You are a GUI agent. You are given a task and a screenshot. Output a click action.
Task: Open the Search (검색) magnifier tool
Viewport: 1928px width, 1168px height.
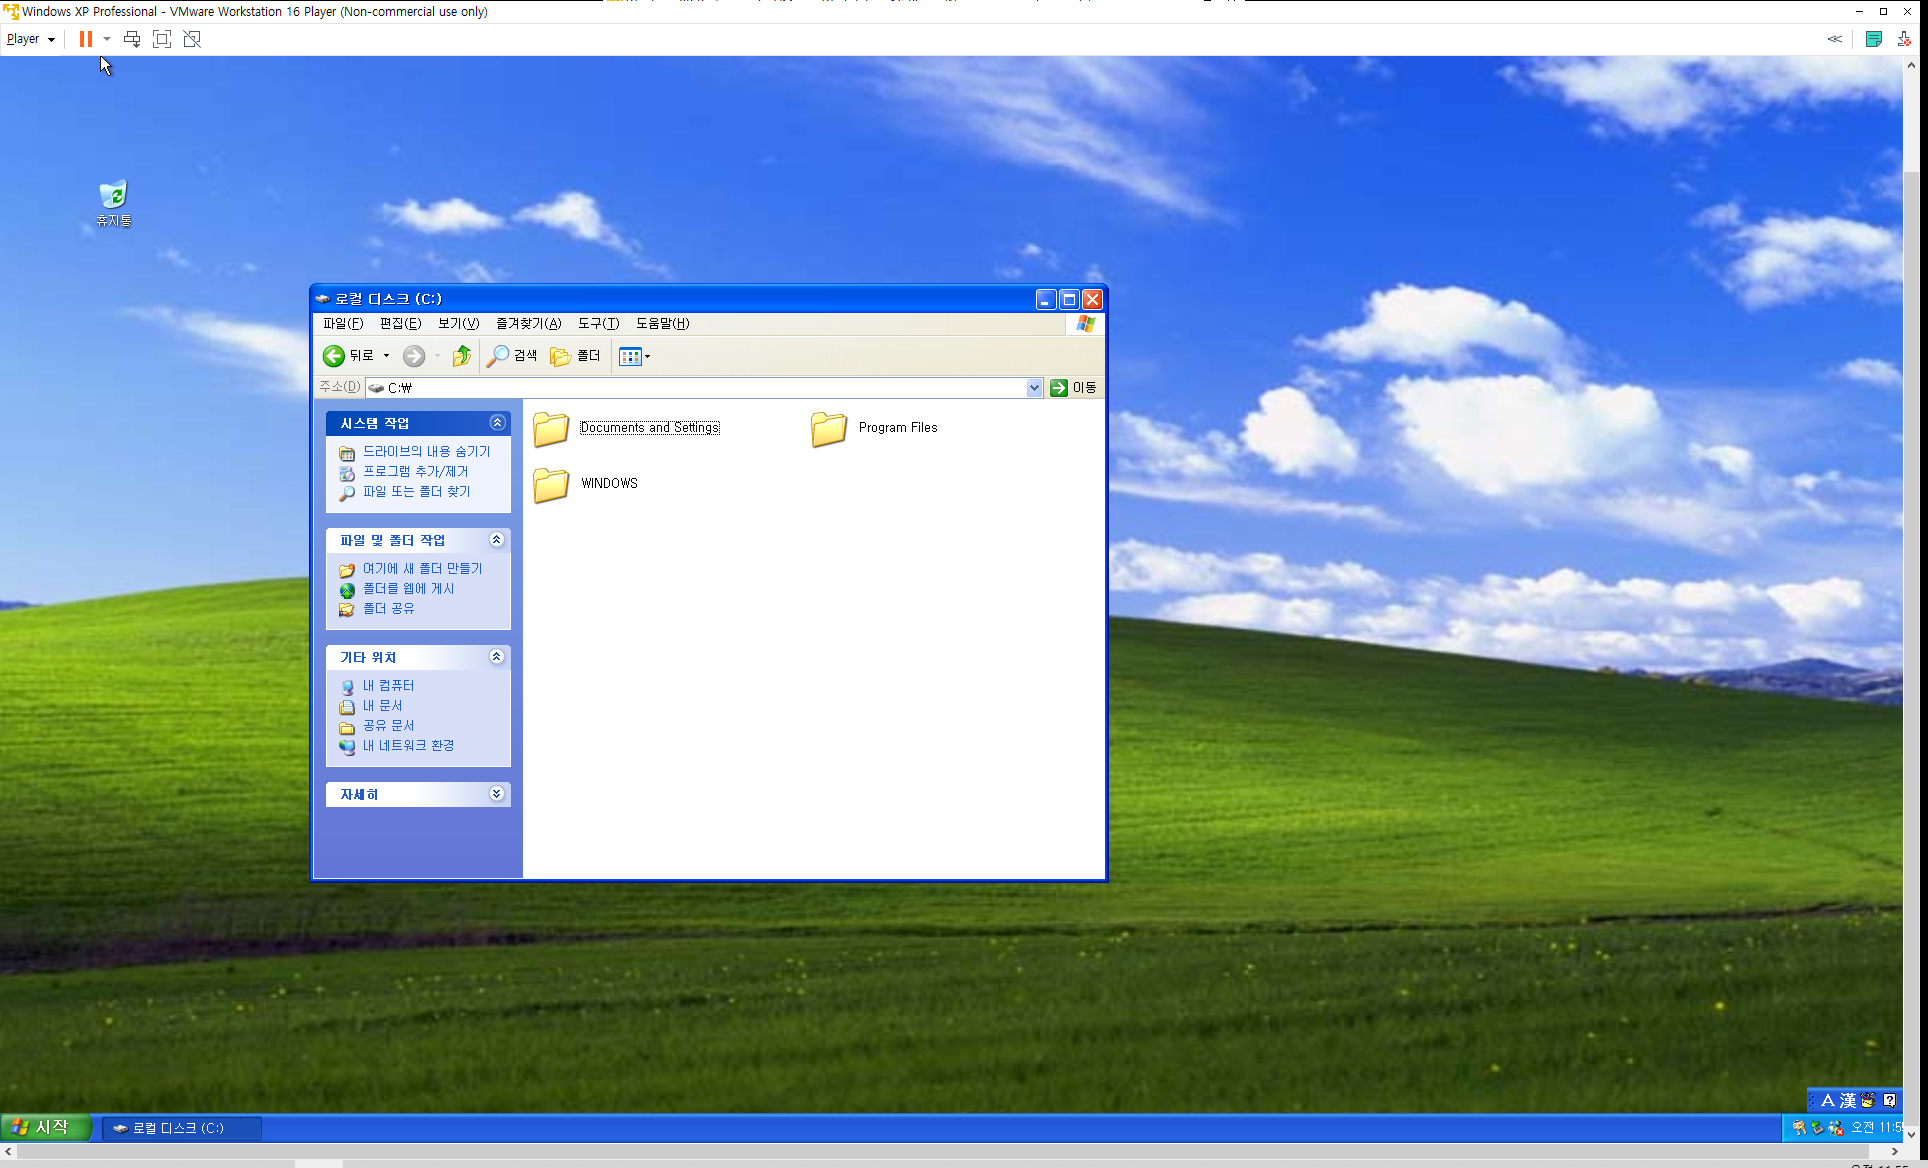[x=511, y=356]
